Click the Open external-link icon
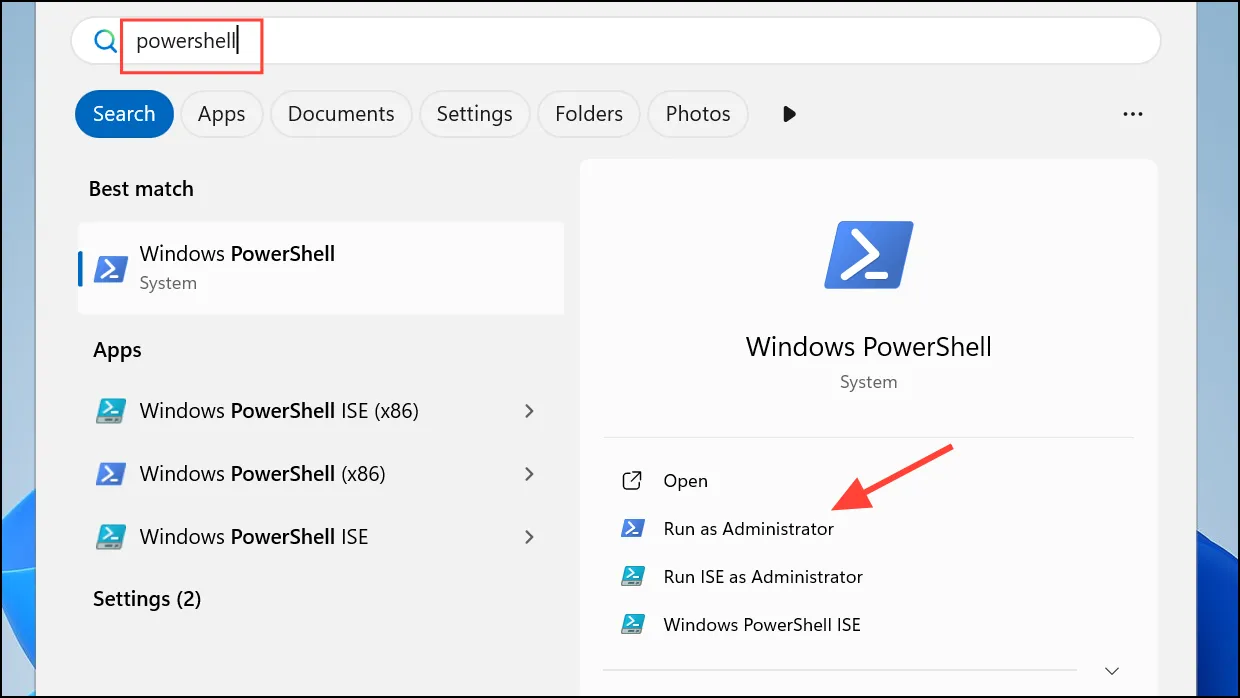 632,481
